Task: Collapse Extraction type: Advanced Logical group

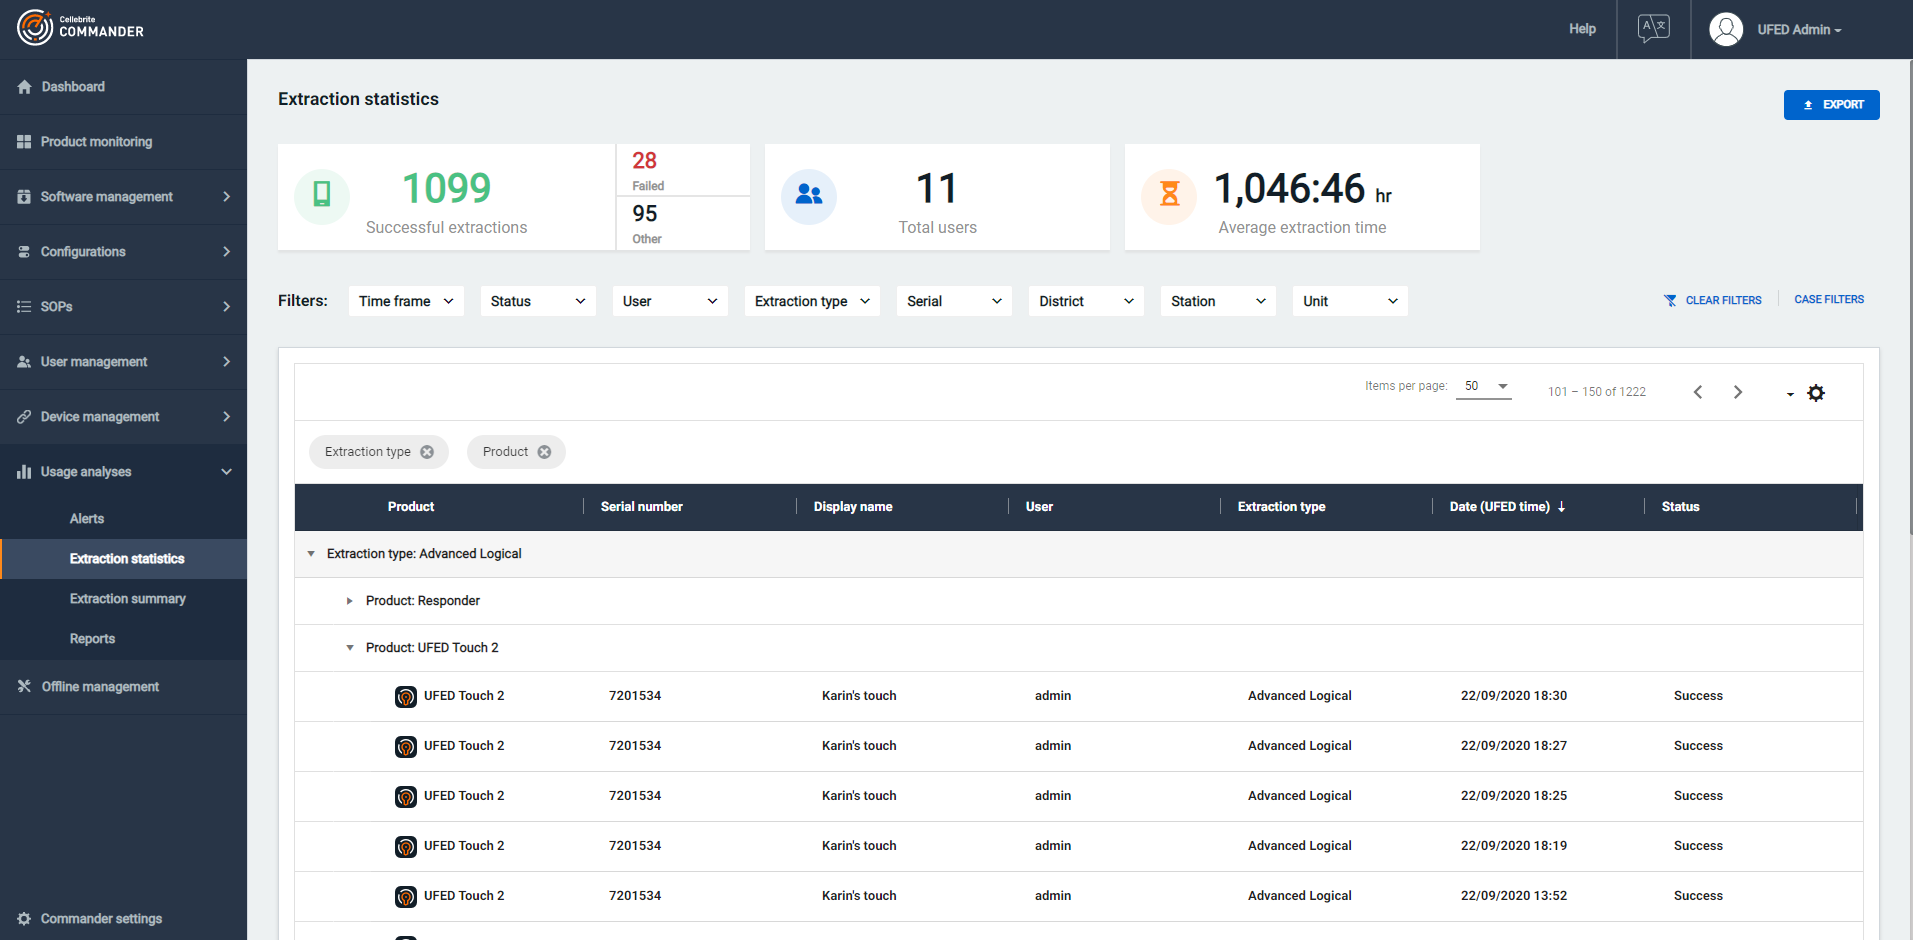Action: click(x=311, y=554)
